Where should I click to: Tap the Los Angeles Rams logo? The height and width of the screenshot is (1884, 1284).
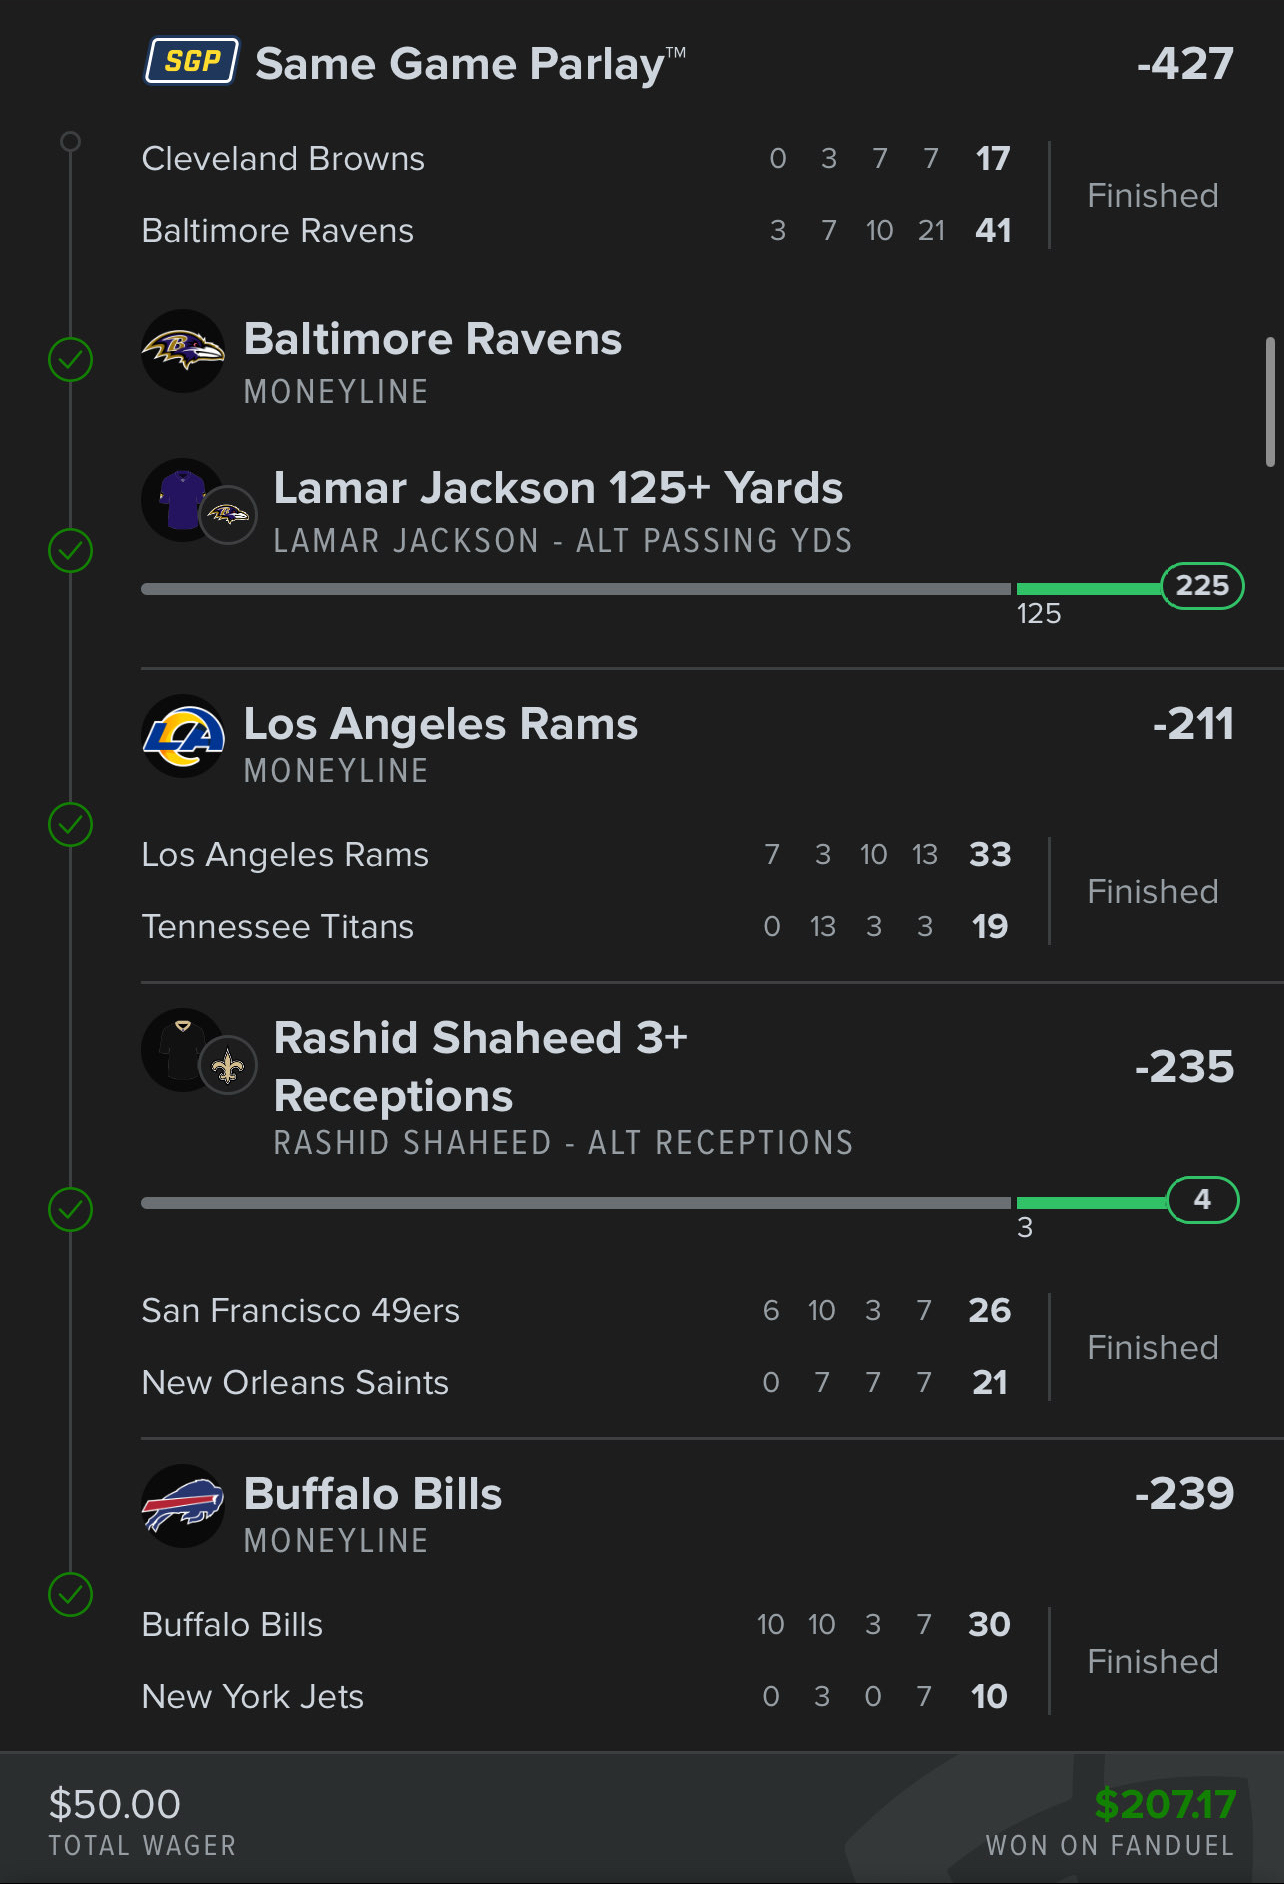[183, 736]
